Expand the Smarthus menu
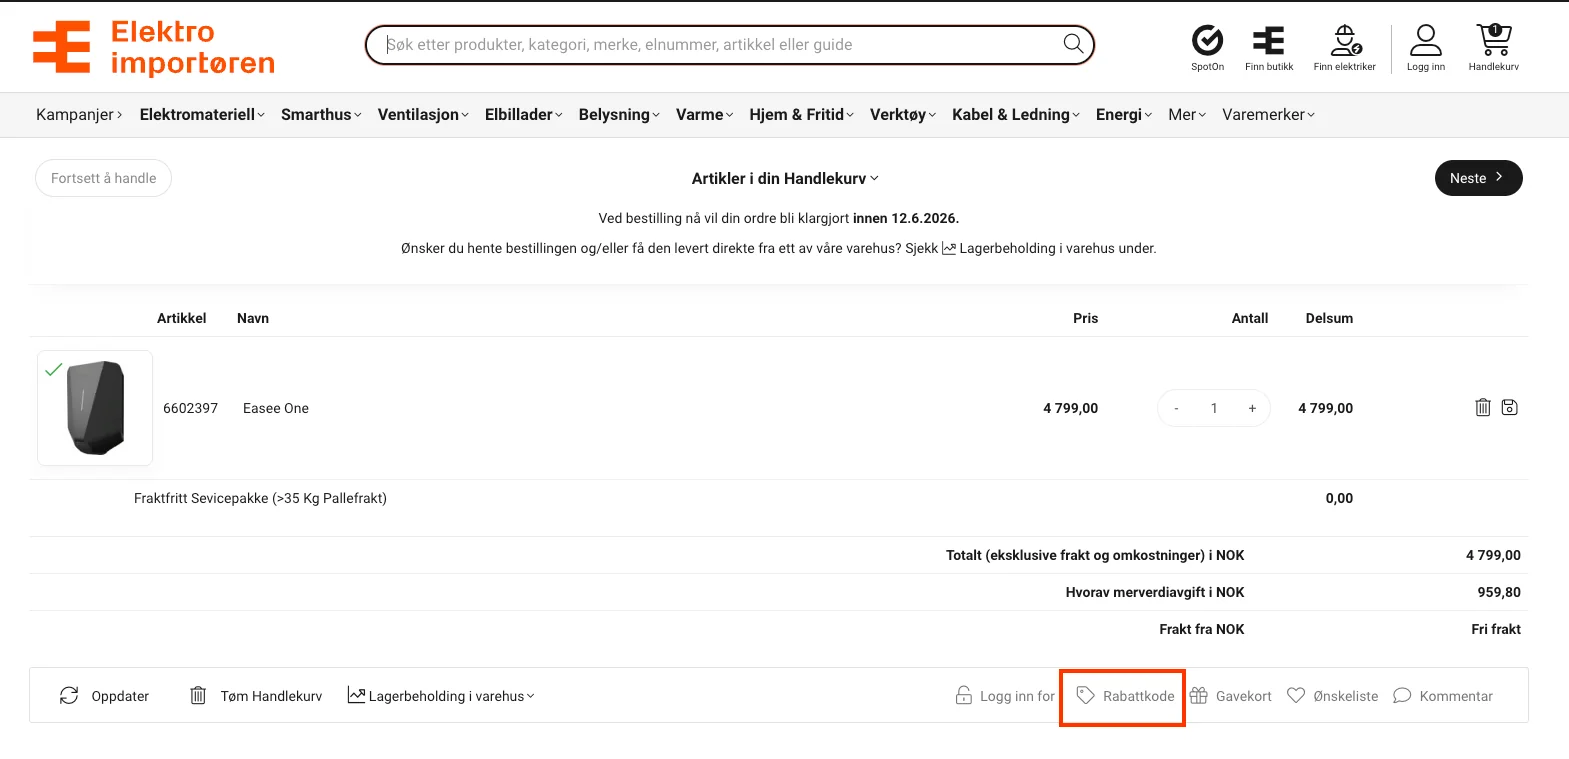The image size is (1569, 759). 321,115
